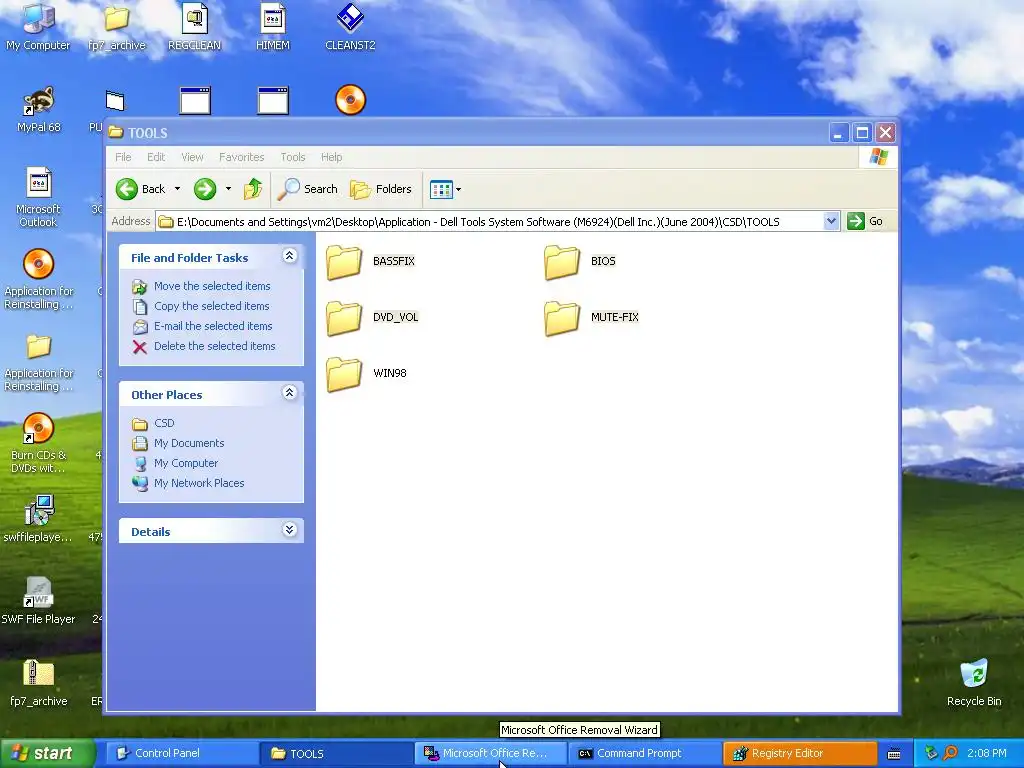Open the BIOS folder icon

(x=562, y=262)
